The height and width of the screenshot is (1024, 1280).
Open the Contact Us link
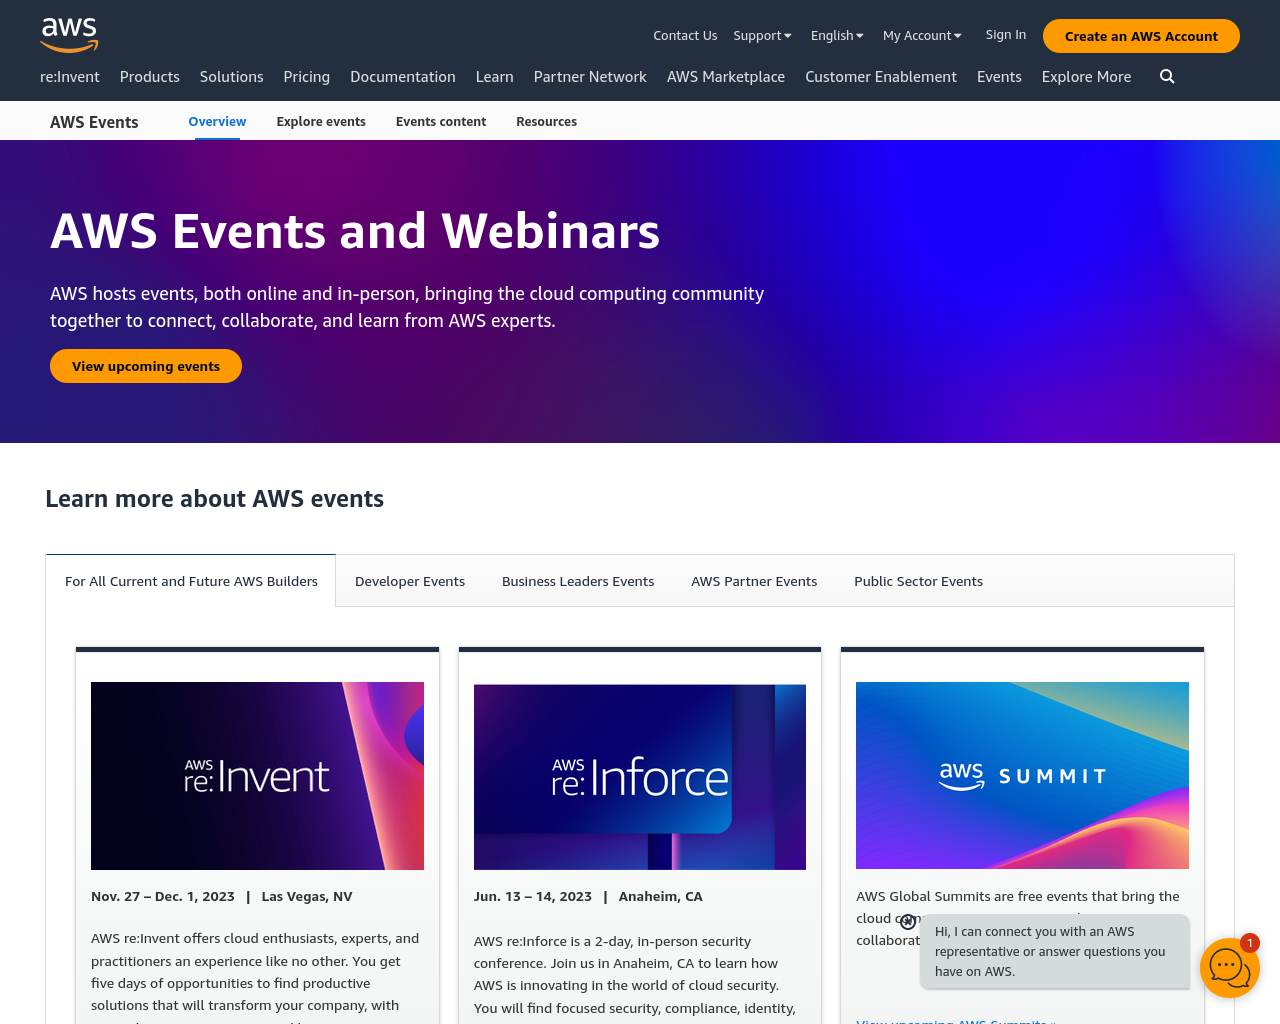(685, 35)
